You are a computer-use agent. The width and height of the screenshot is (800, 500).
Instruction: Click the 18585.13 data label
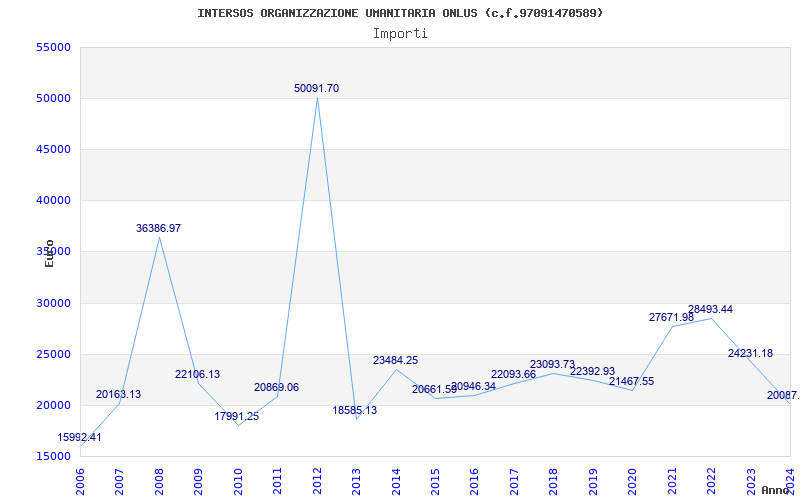[354, 410]
